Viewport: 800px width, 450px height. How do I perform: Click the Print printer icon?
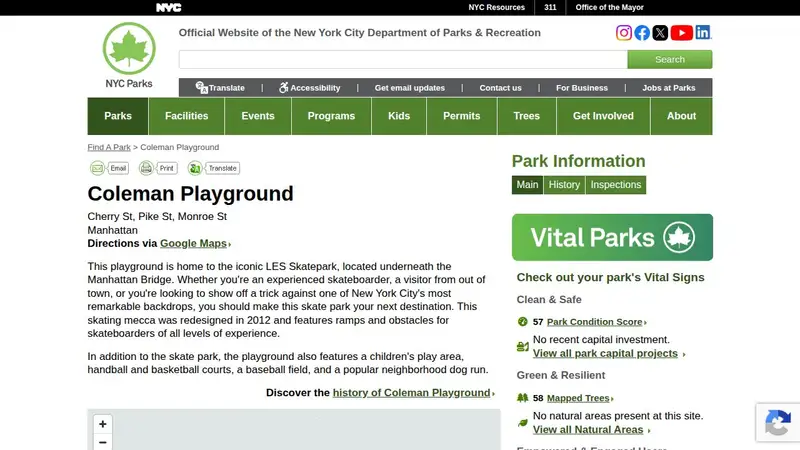(146, 168)
